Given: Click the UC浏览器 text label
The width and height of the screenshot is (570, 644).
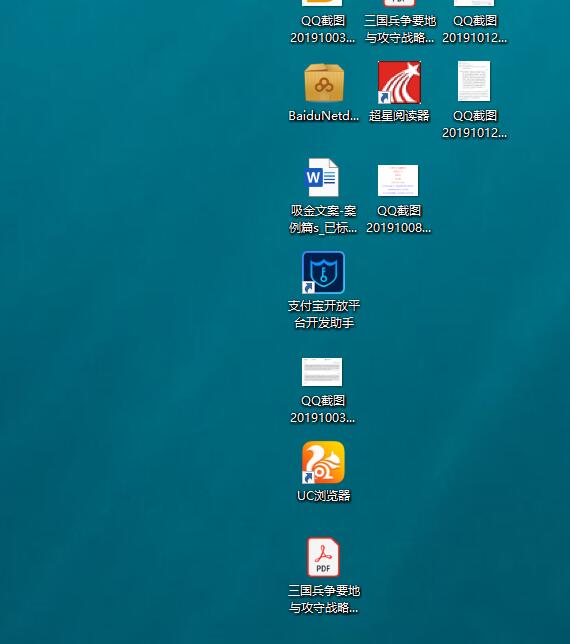Looking at the screenshot, I should click(x=324, y=496).
